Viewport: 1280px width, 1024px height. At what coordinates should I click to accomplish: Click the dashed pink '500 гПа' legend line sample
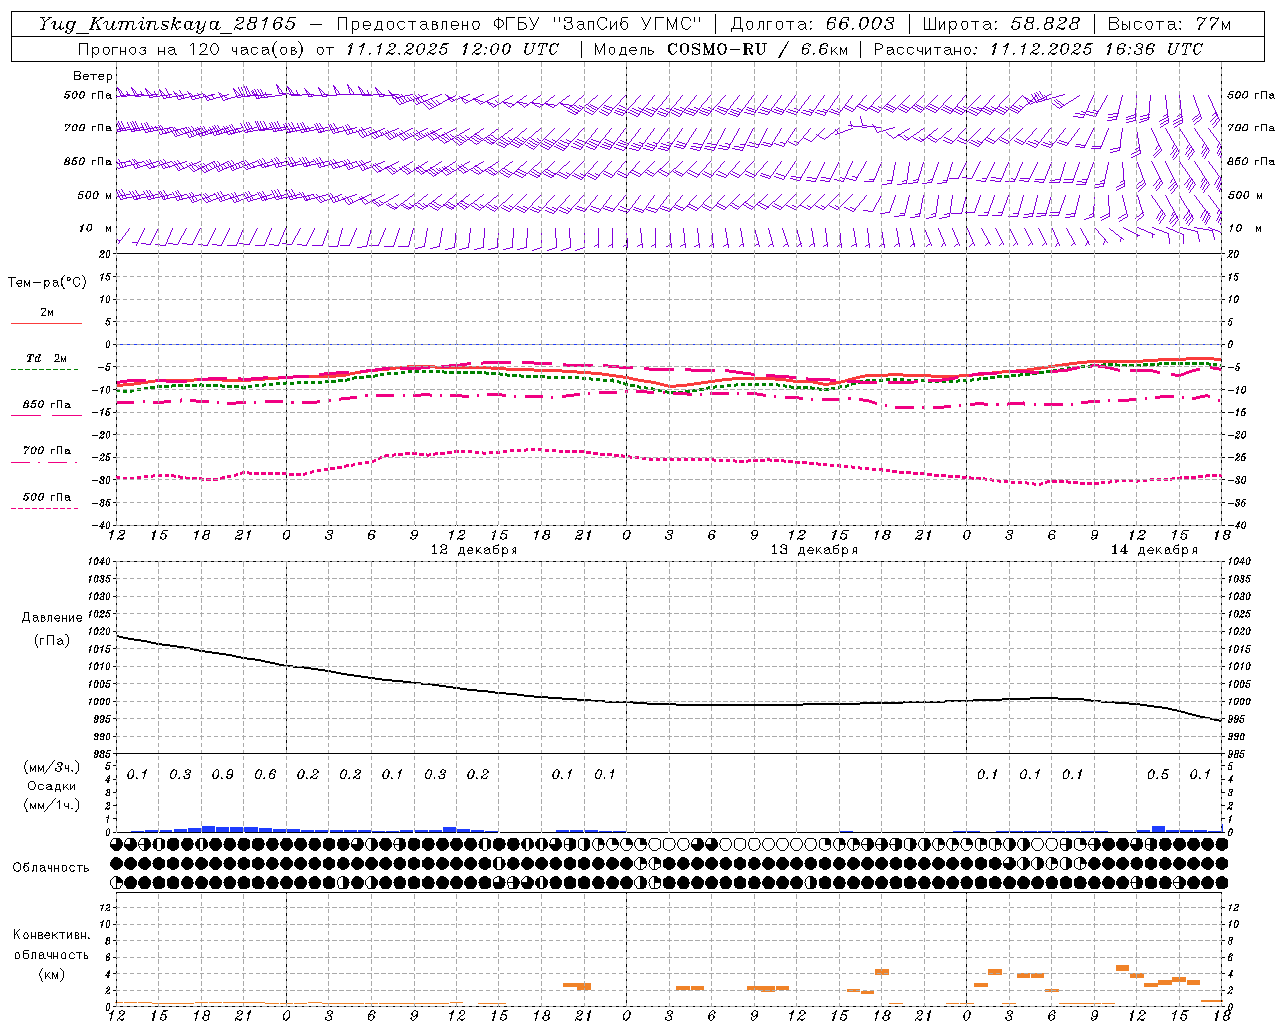(45, 508)
